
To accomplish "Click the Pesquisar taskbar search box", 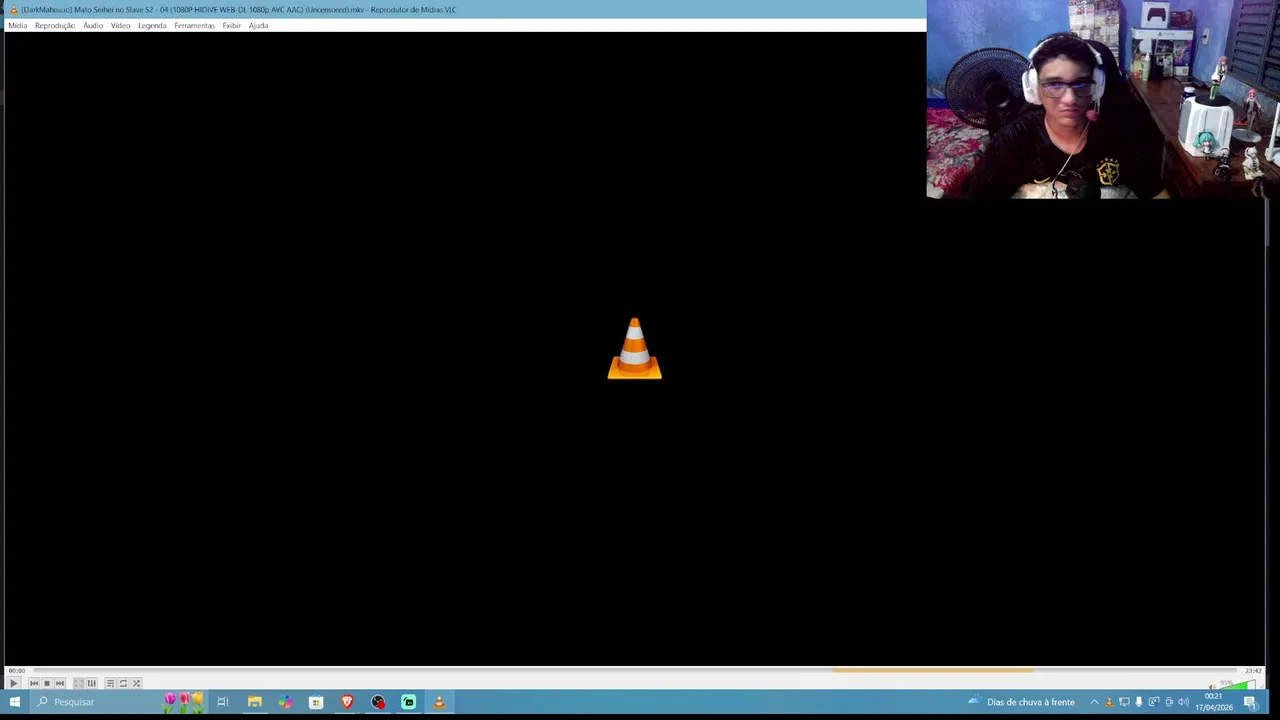I will click(118, 702).
